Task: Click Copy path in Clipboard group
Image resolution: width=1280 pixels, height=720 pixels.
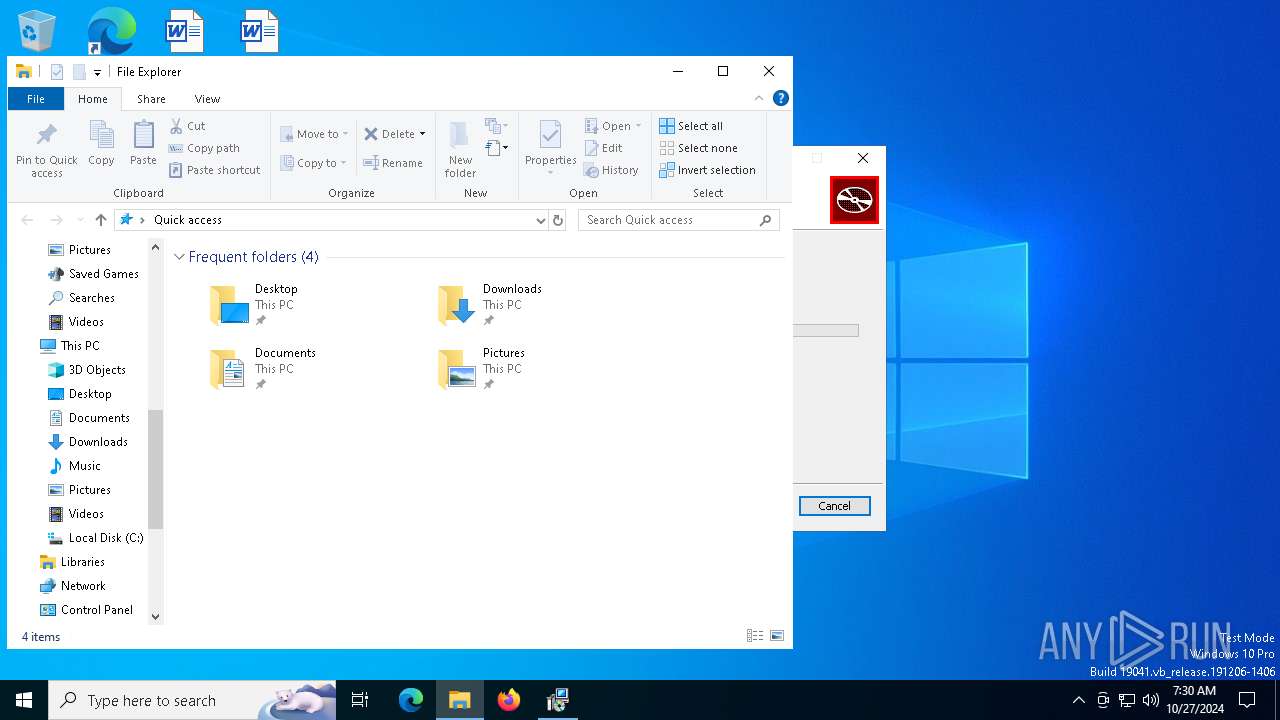Action: [x=204, y=148]
